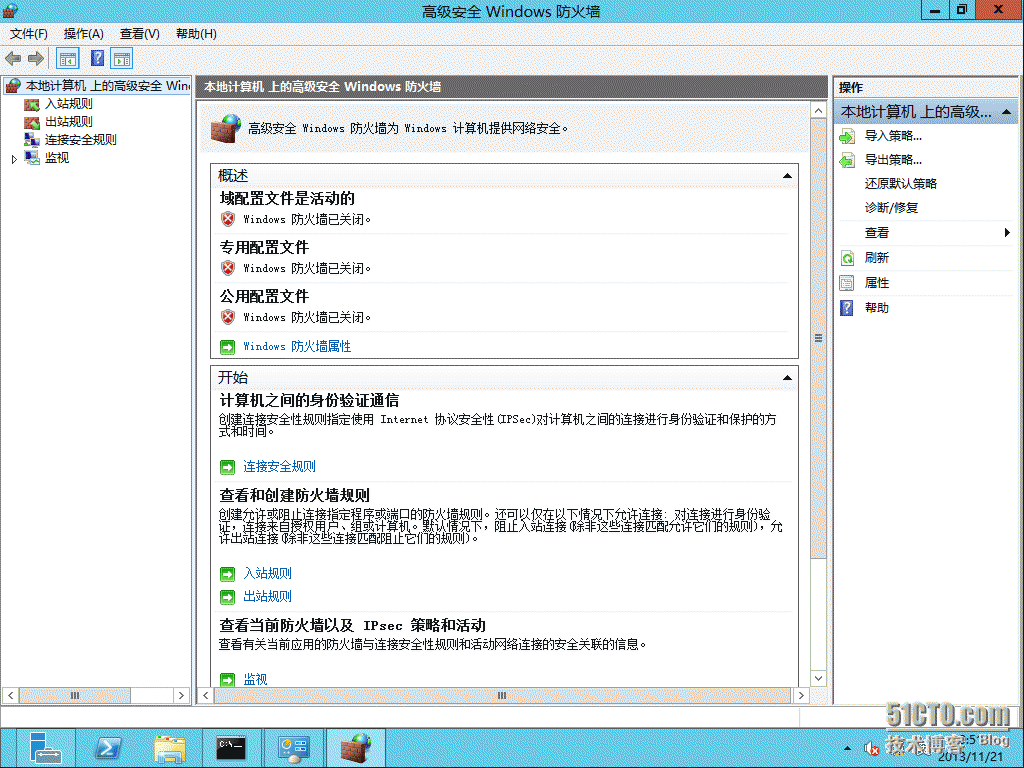Open the 入站规则 link in 开始
This screenshot has height=768, width=1024.
pos(267,573)
